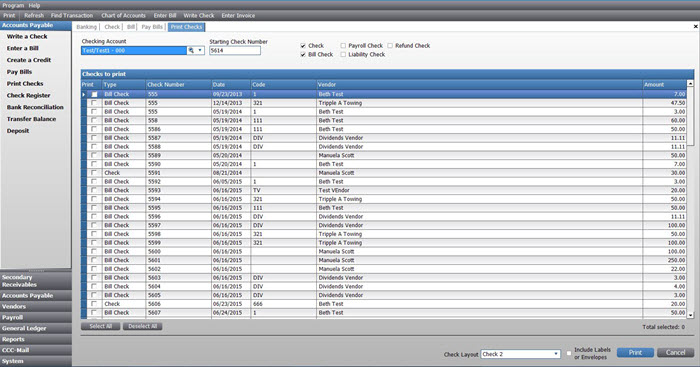
Task: Sort by the Vendor column header
Action: tap(479, 84)
